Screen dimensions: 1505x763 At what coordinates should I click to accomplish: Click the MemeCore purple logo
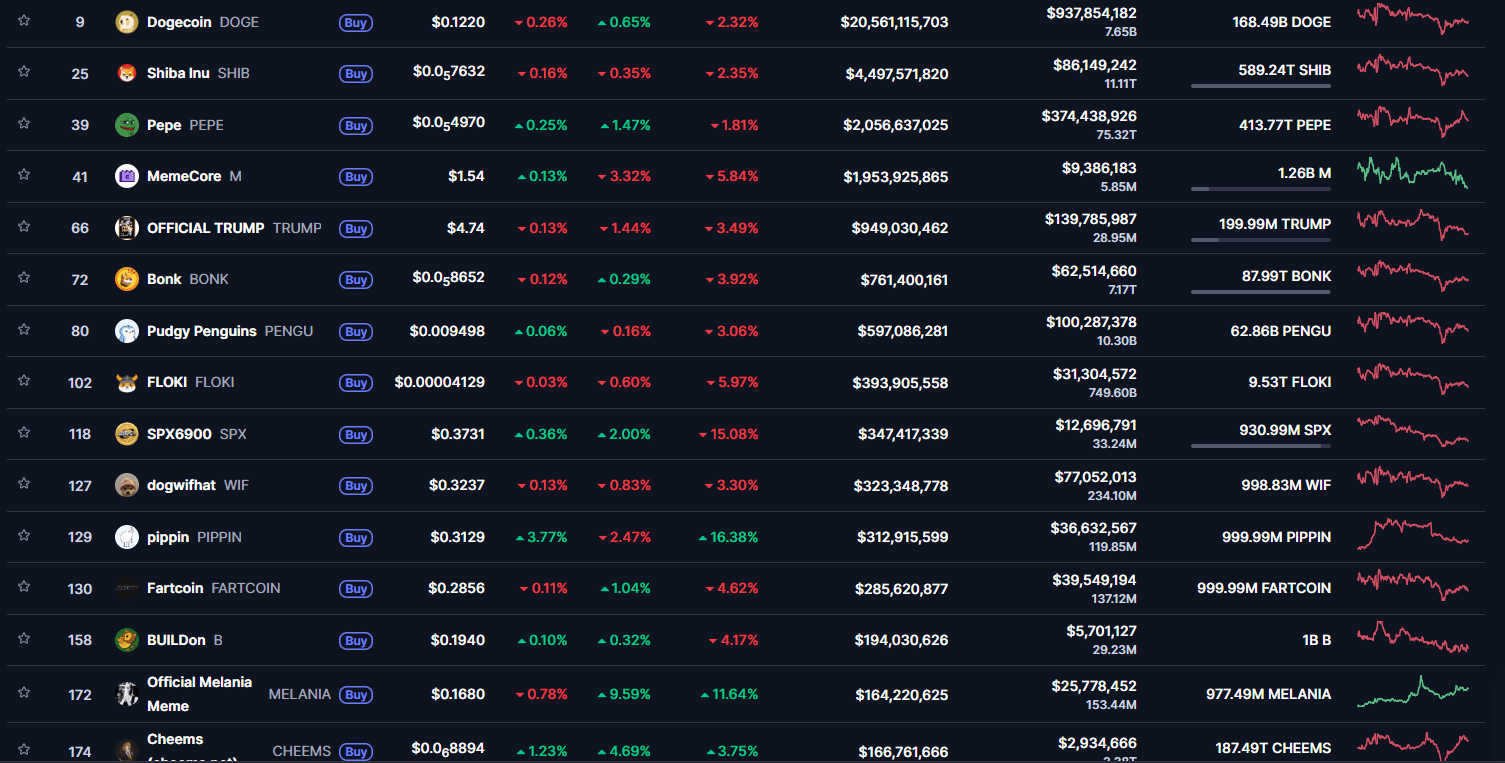point(127,176)
